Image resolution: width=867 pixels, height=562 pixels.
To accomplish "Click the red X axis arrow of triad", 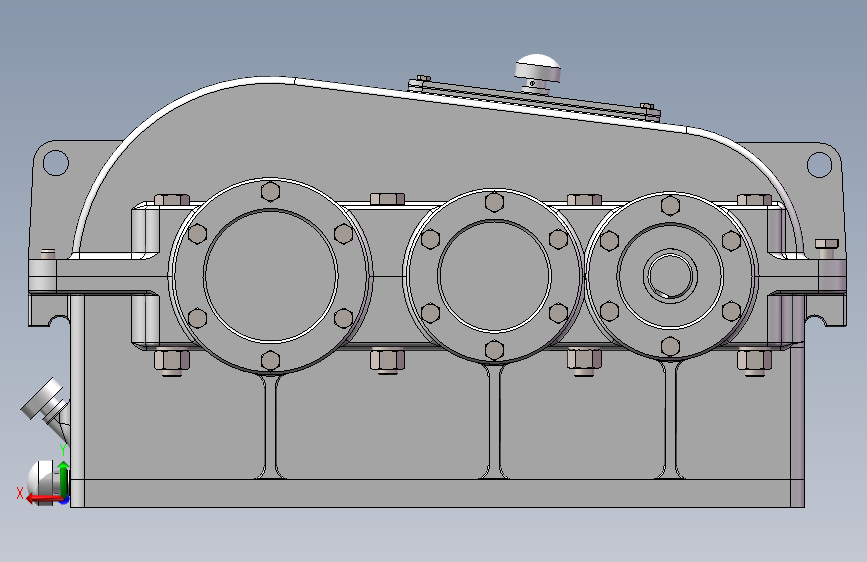I will (x=44, y=499).
